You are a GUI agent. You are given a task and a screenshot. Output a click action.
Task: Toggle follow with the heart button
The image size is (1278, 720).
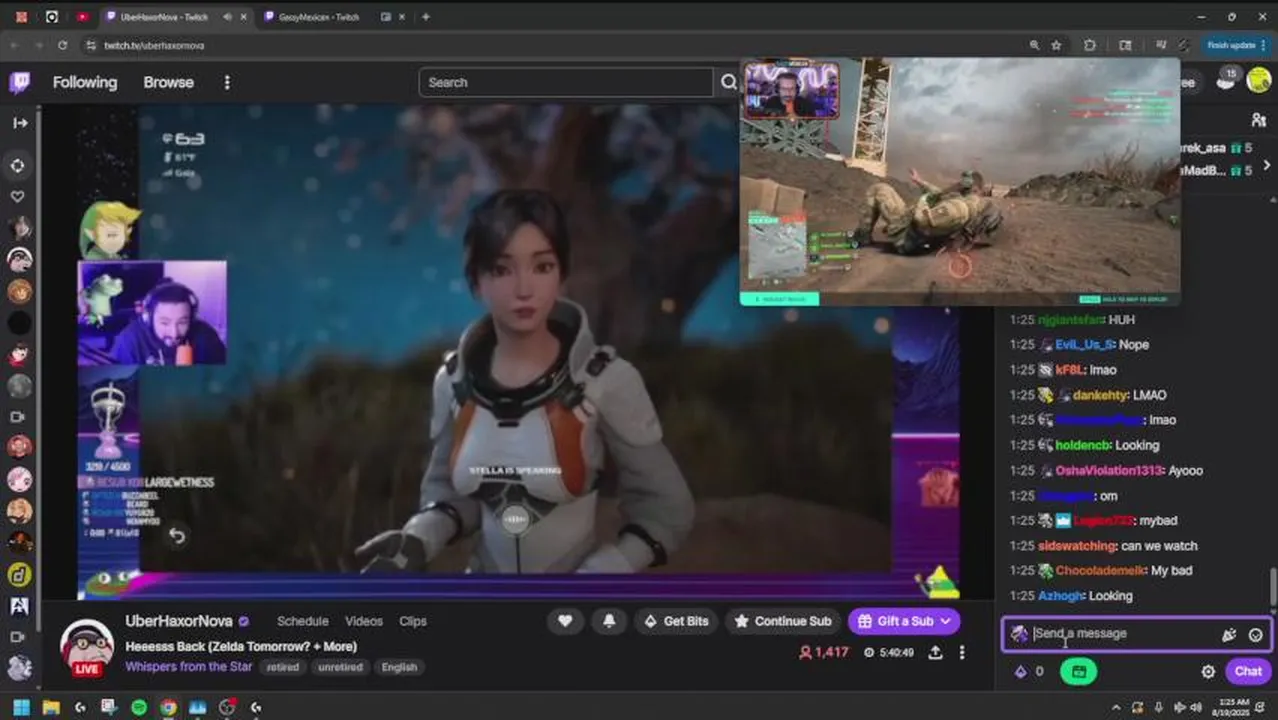pyautogui.click(x=565, y=621)
